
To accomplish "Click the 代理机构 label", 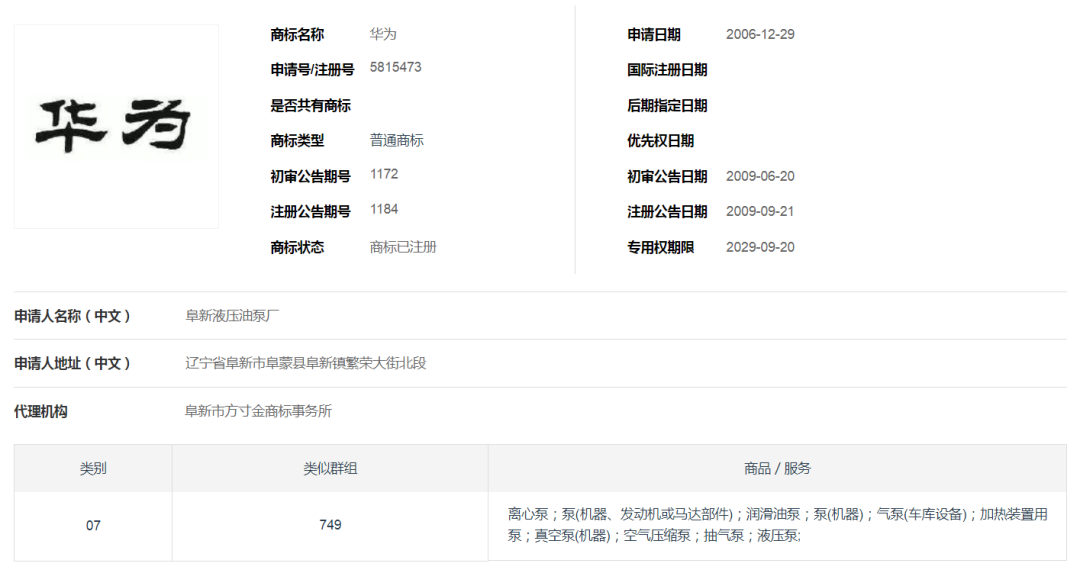I will (41, 411).
